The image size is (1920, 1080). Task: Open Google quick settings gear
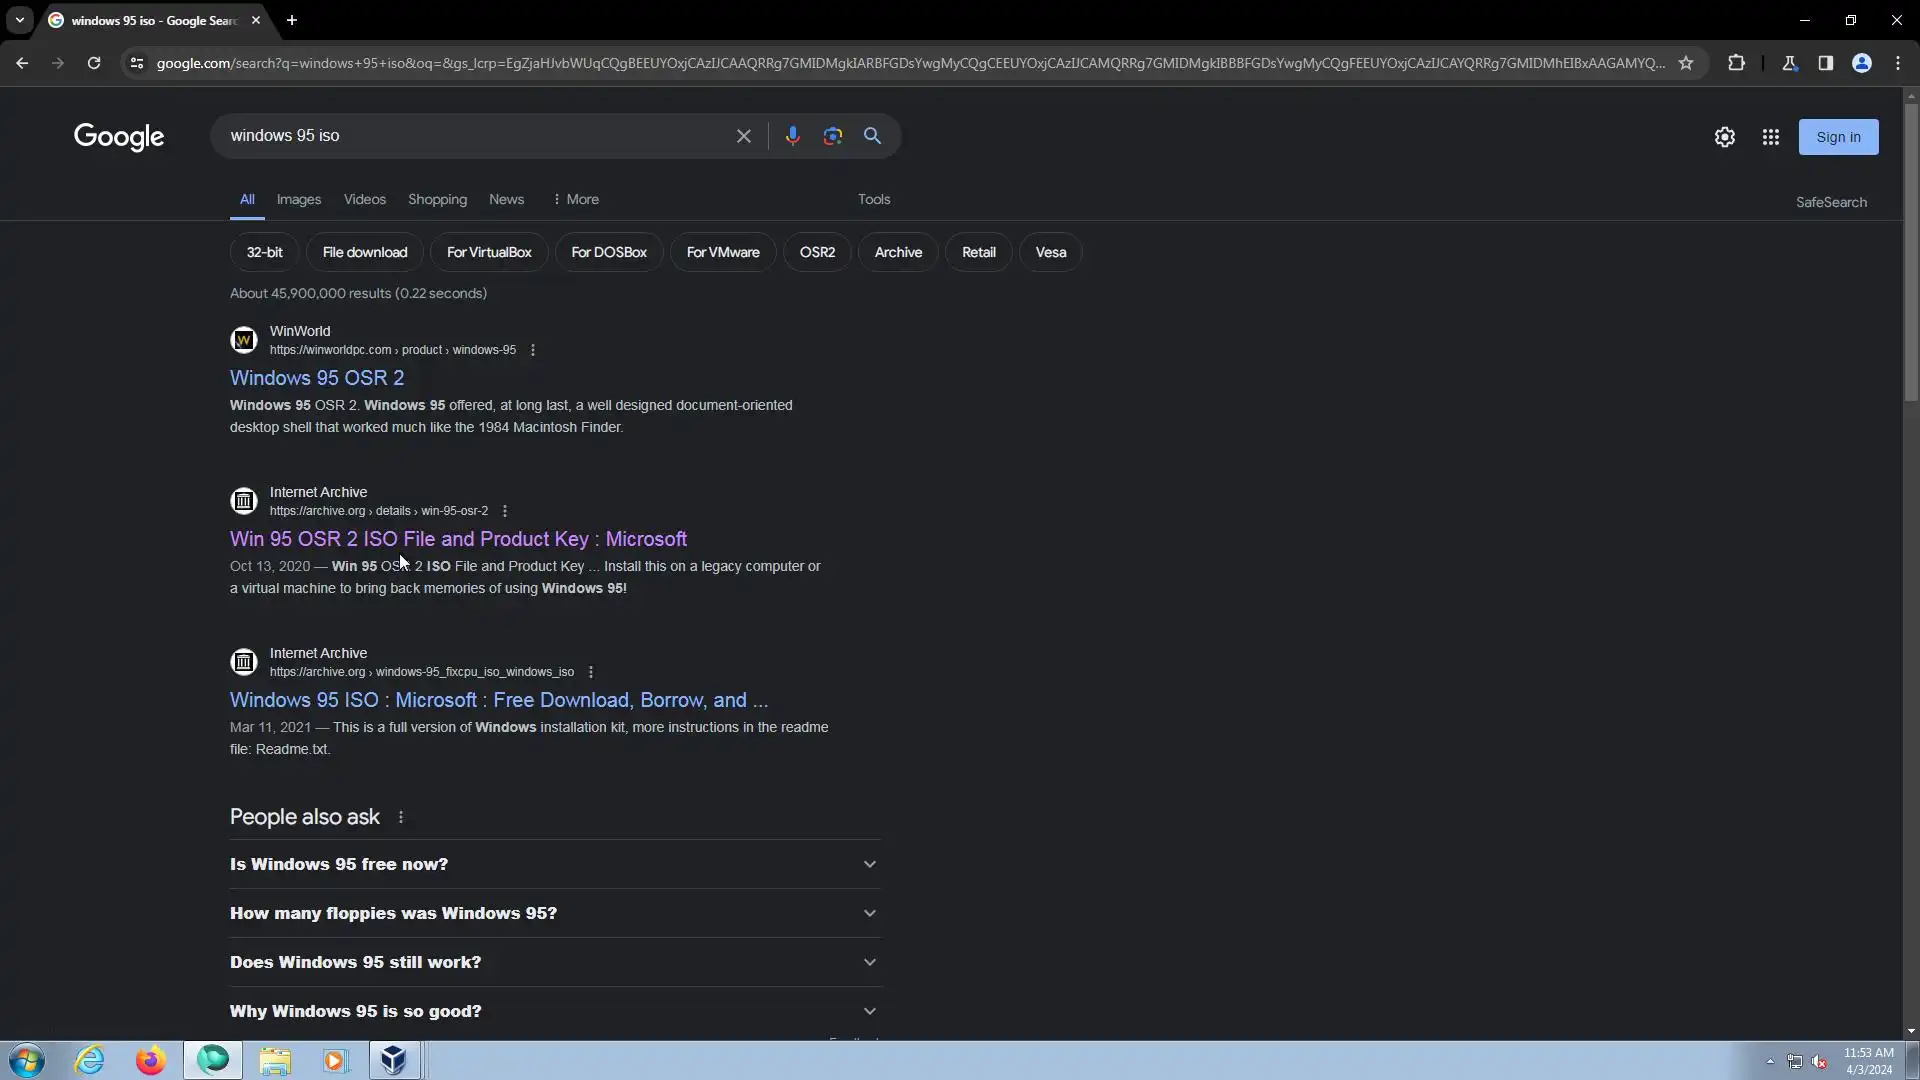click(1724, 137)
